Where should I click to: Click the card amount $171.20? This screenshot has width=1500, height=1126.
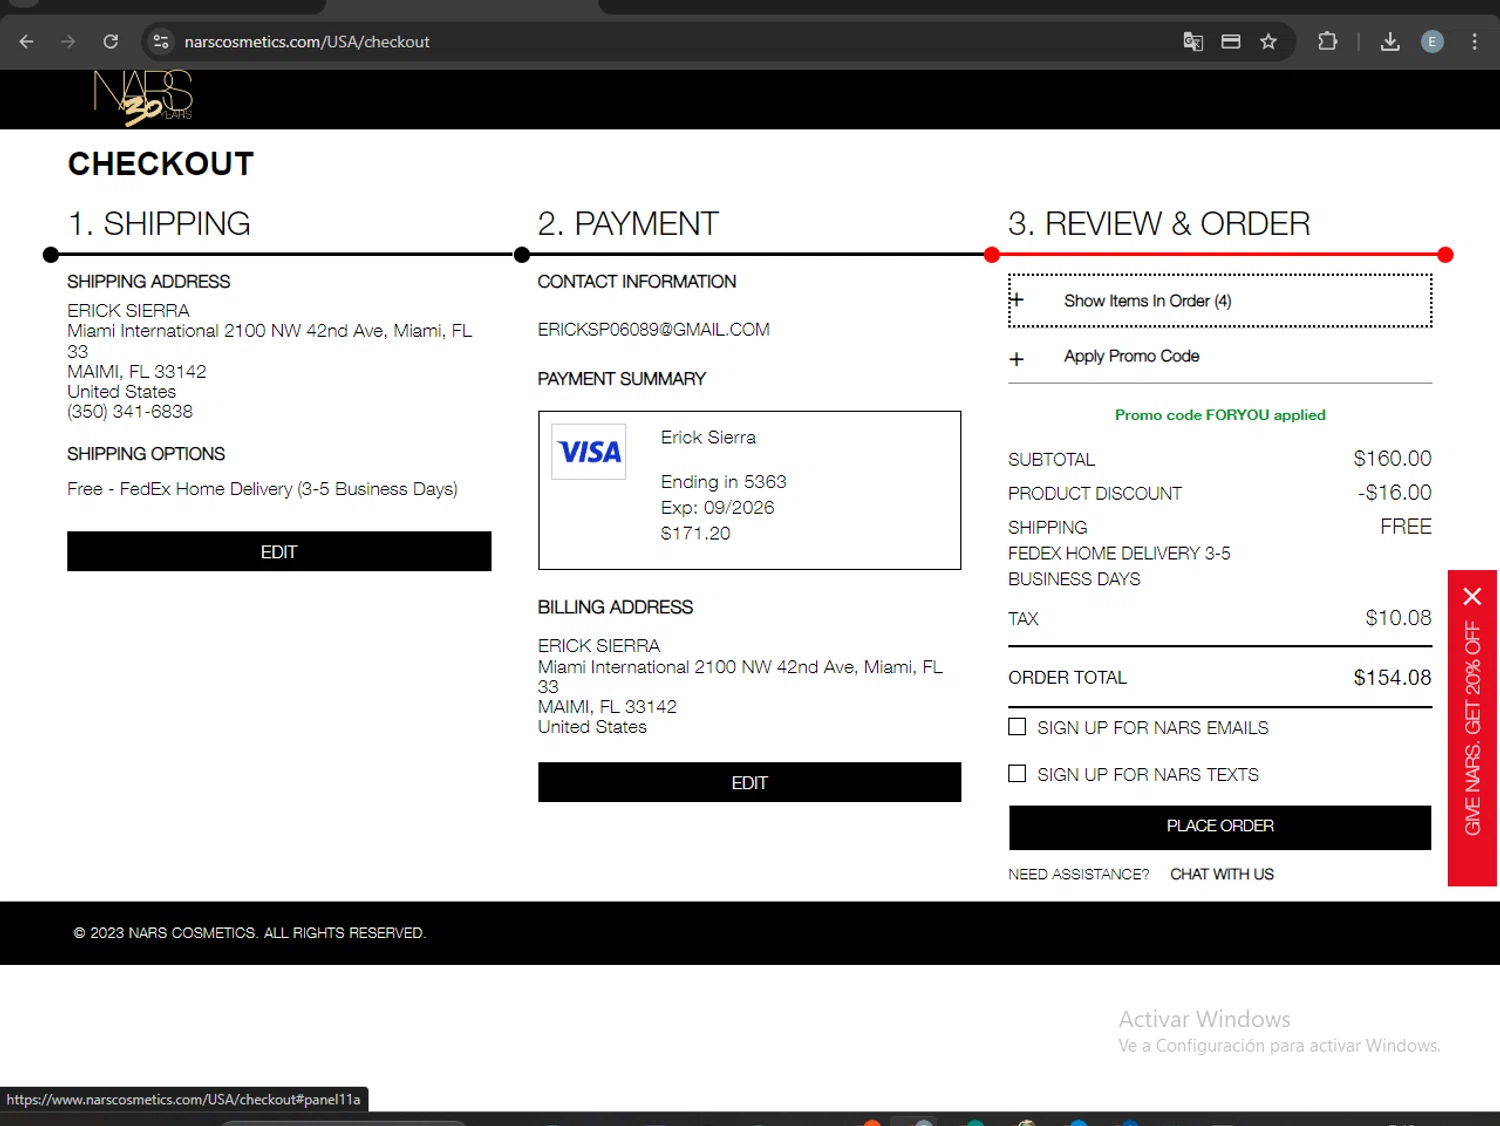click(695, 534)
